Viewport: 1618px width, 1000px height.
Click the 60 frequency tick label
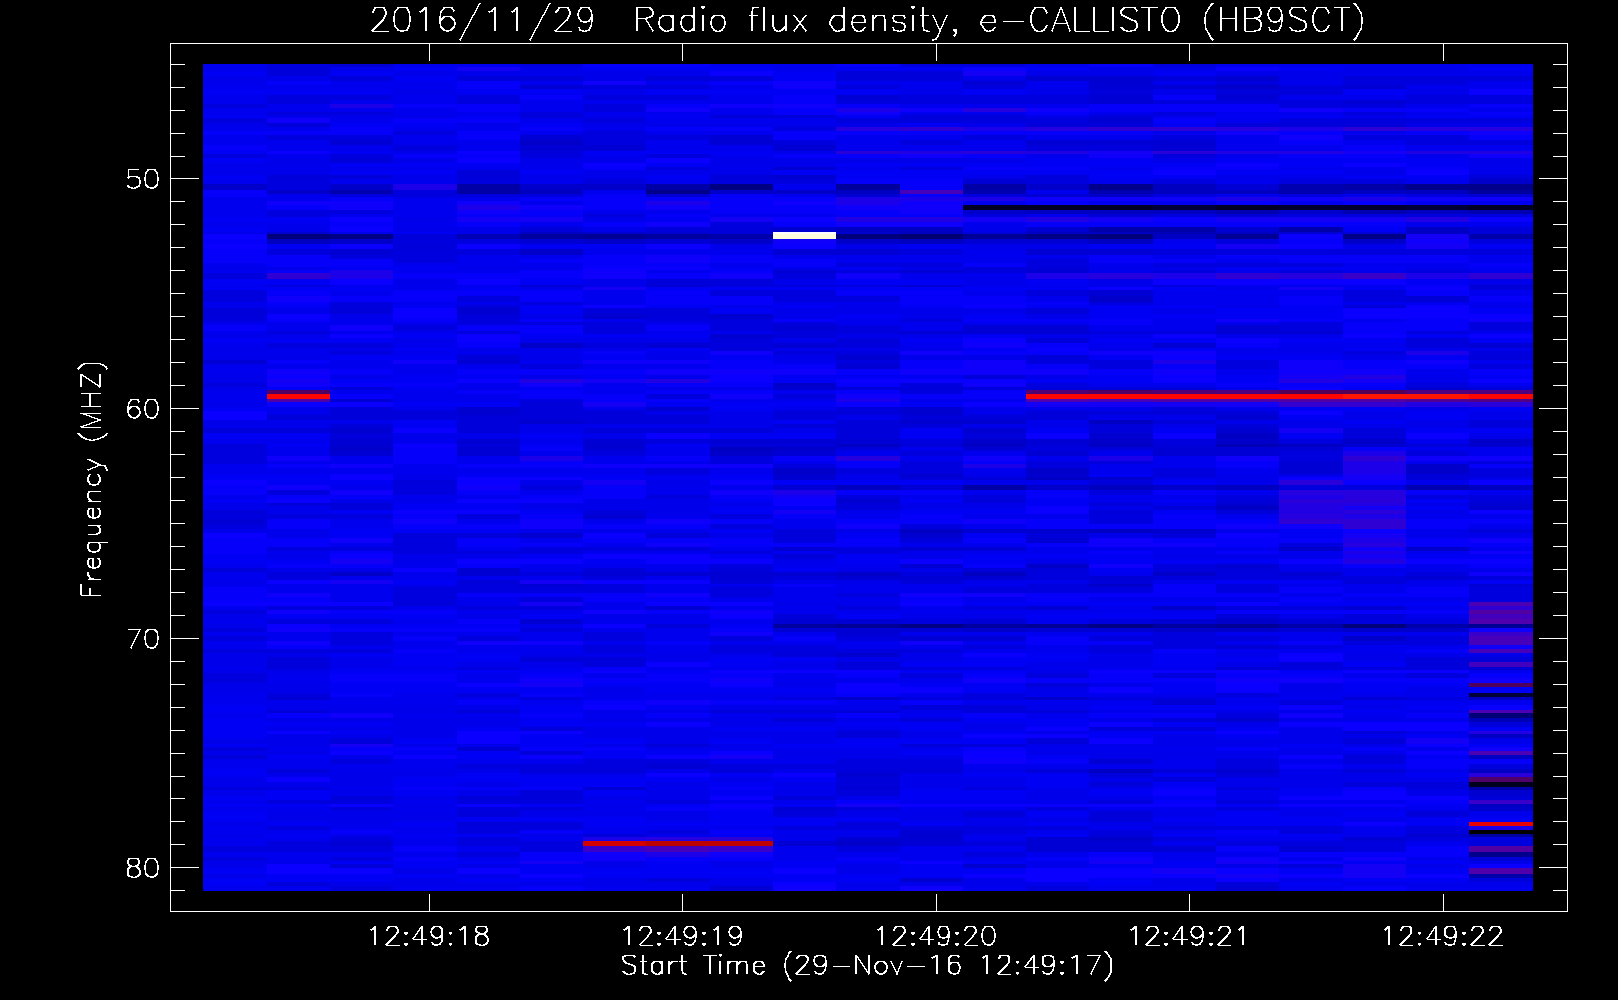pos(143,409)
